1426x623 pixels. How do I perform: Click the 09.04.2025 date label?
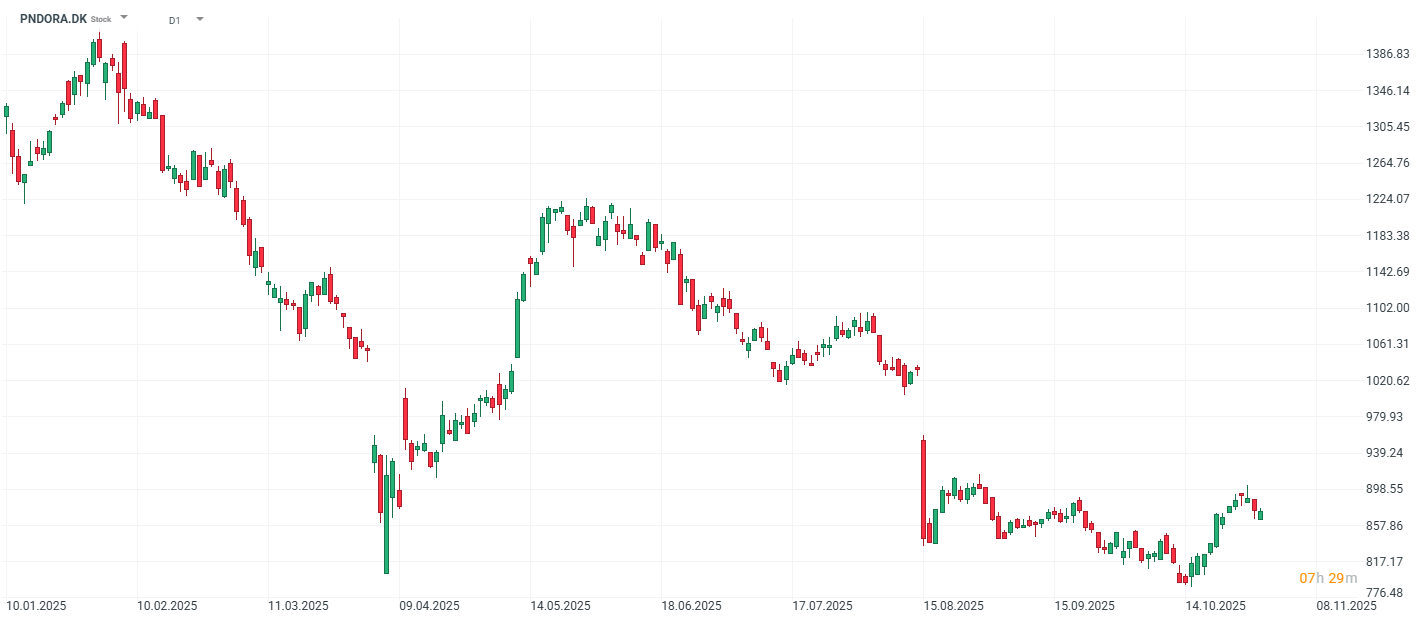tap(429, 606)
